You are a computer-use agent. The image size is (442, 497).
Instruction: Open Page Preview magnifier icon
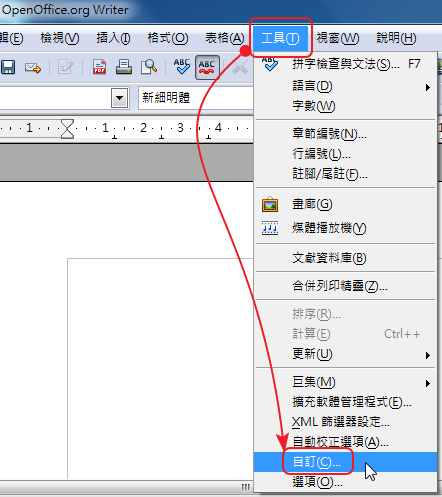tap(149, 67)
